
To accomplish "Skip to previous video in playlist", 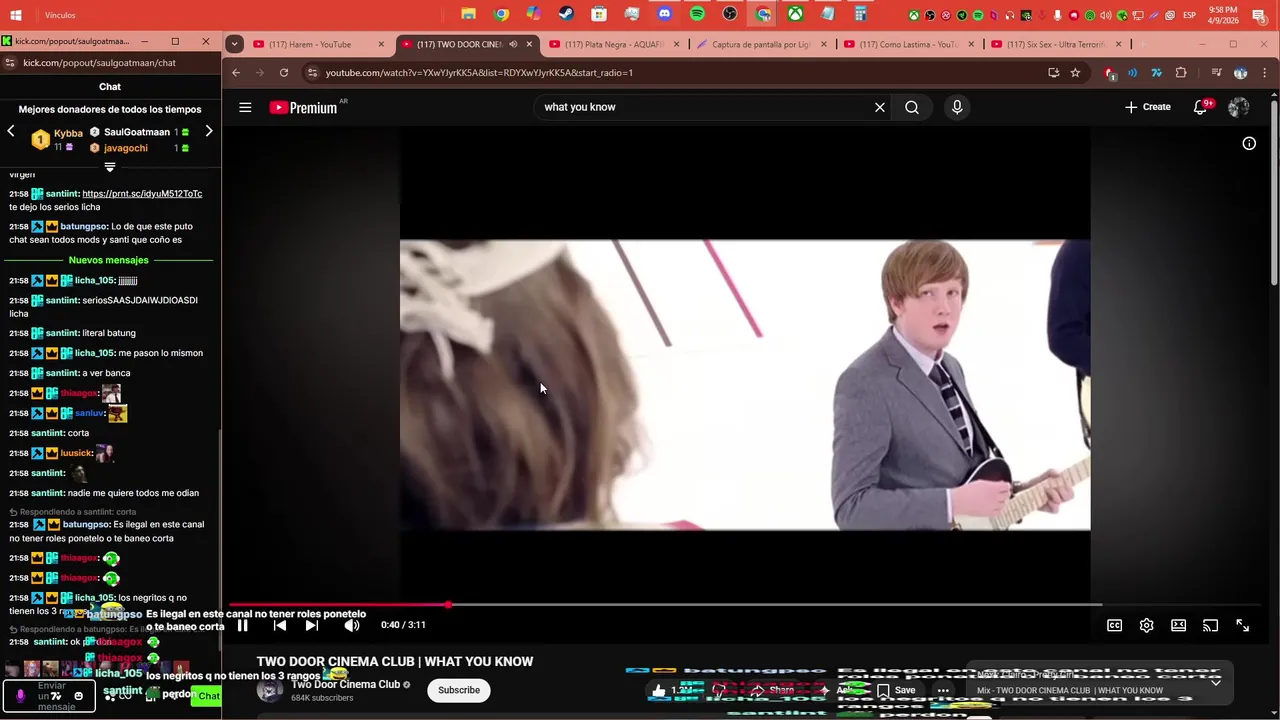I will 280,625.
